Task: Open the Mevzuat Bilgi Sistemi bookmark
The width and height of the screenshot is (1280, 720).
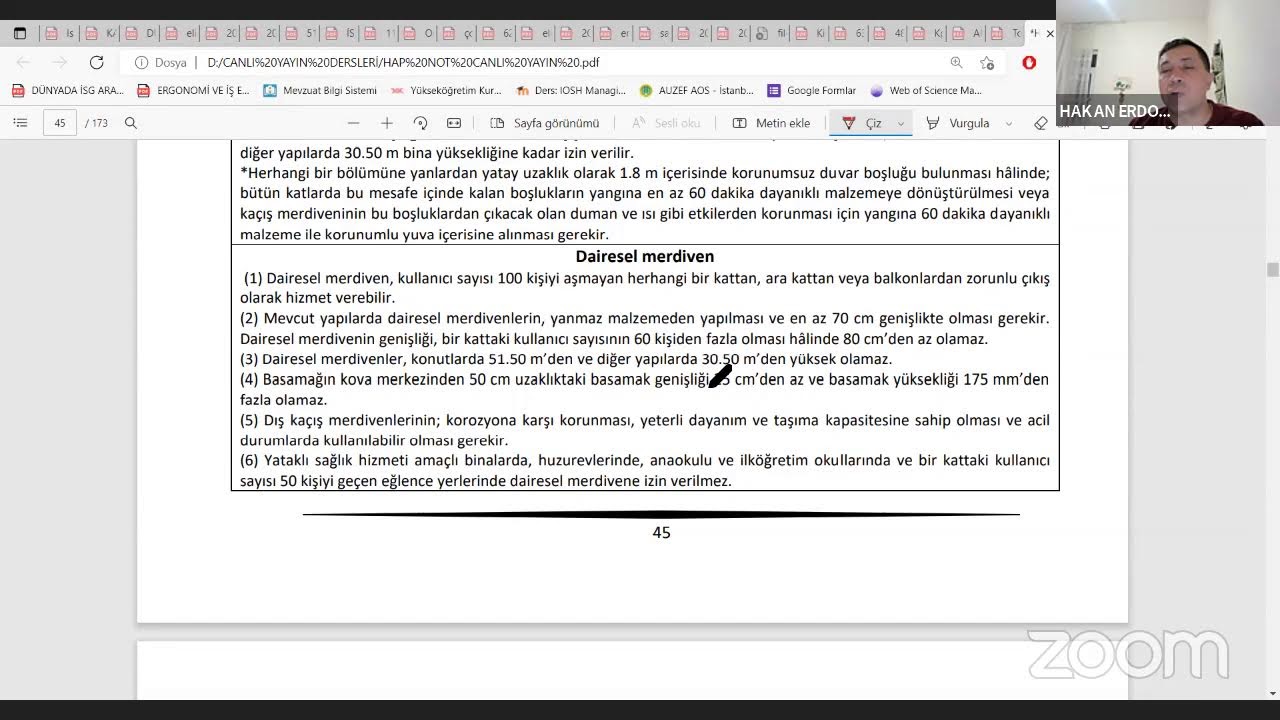Action: tap(320, 90)
